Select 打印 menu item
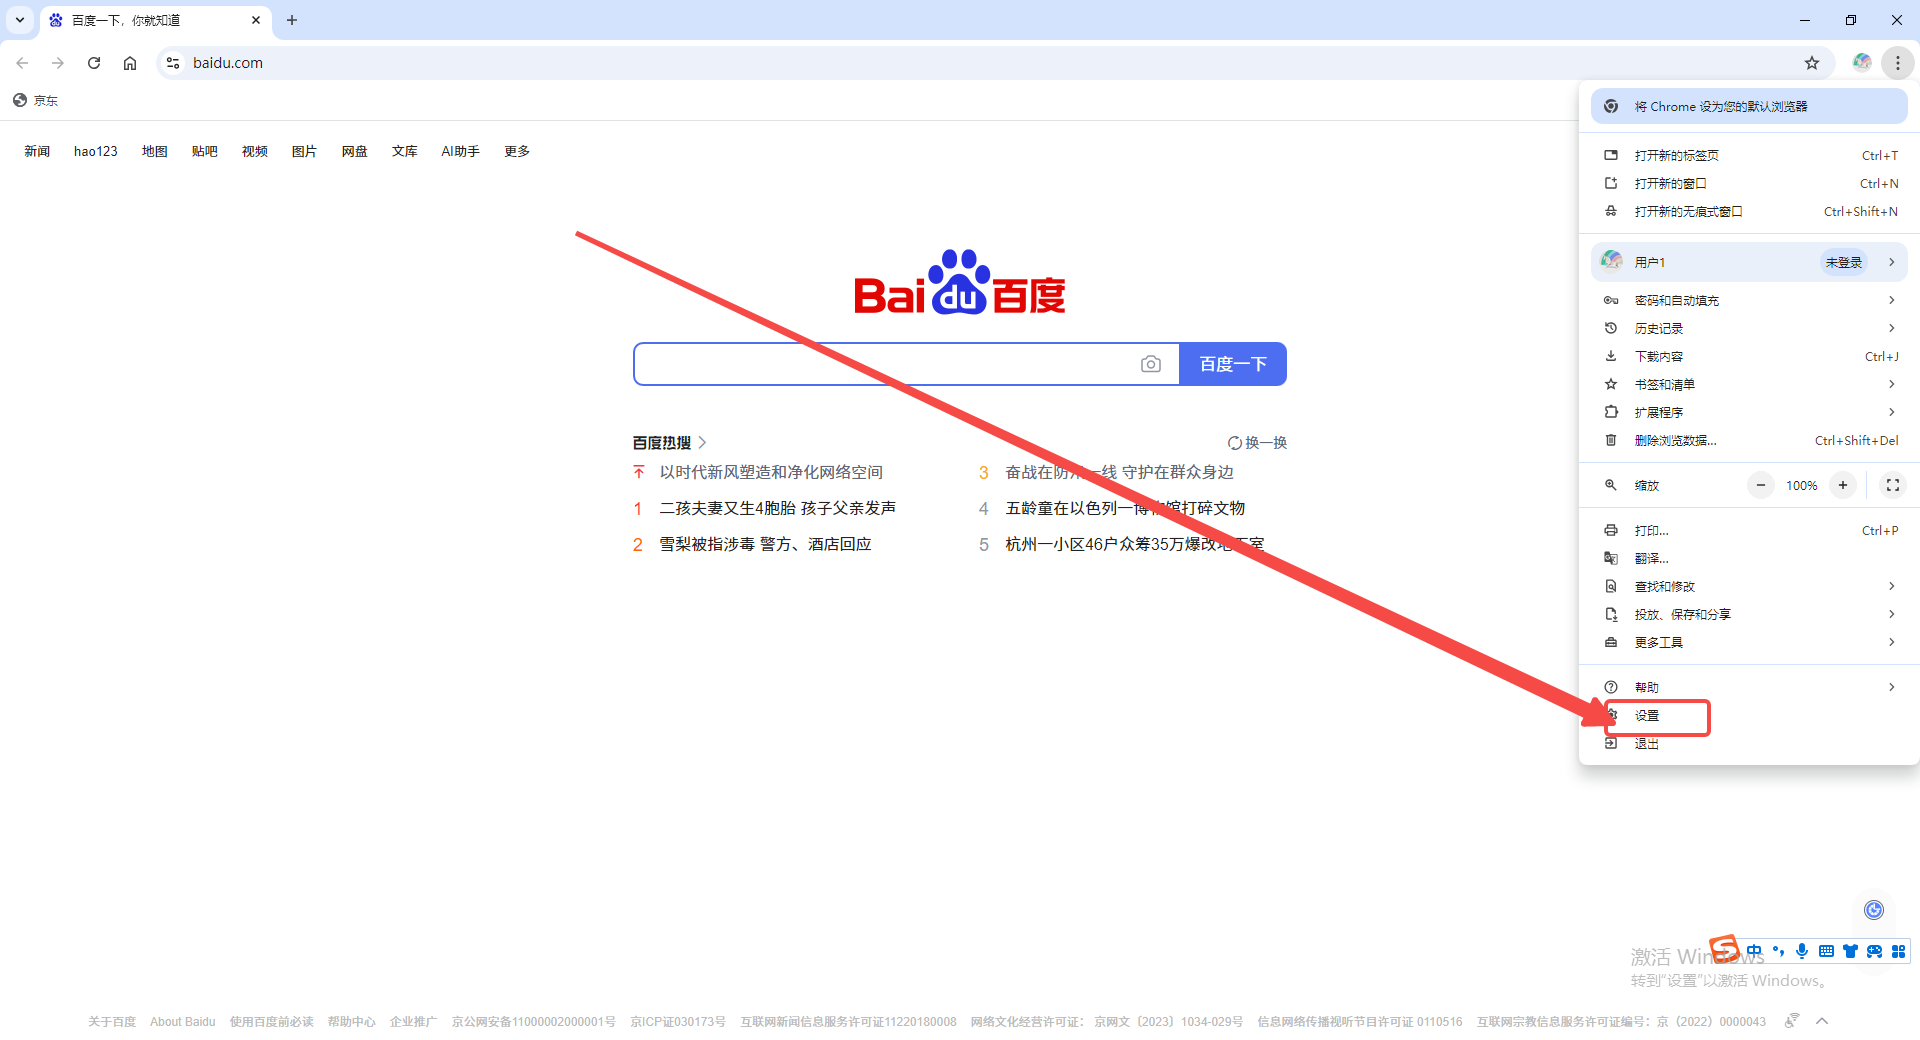The height and width of the screenshot is (1040, 1920). coord(1749,530)
